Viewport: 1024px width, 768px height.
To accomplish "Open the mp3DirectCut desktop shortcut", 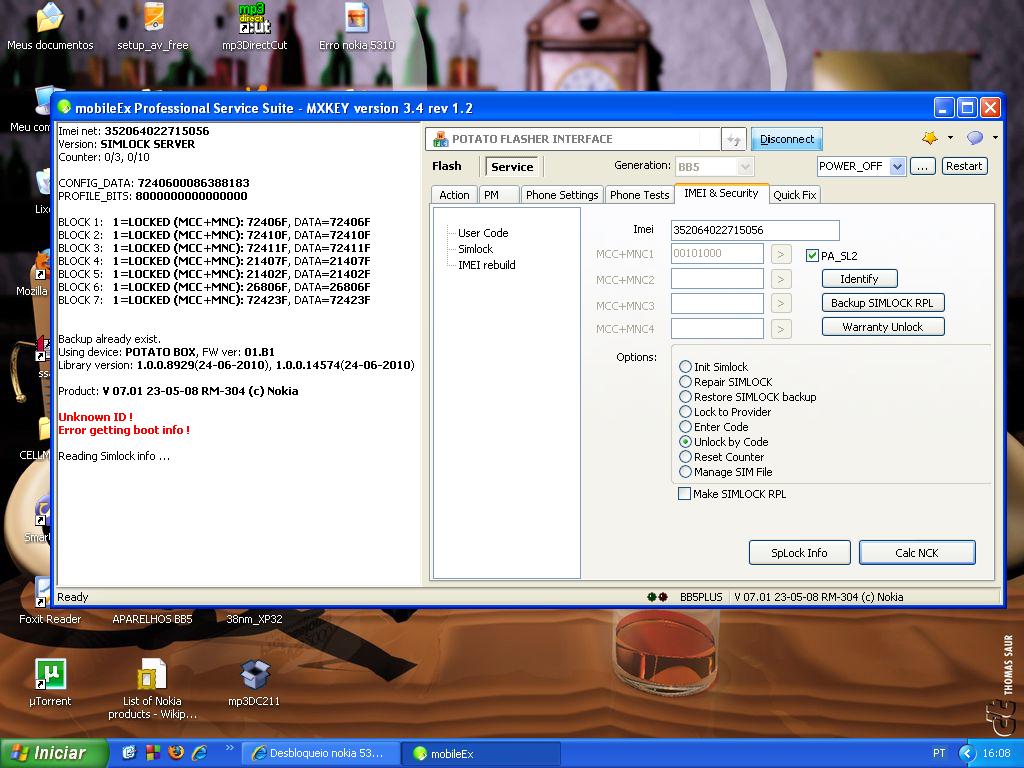I will pos(255,26).
